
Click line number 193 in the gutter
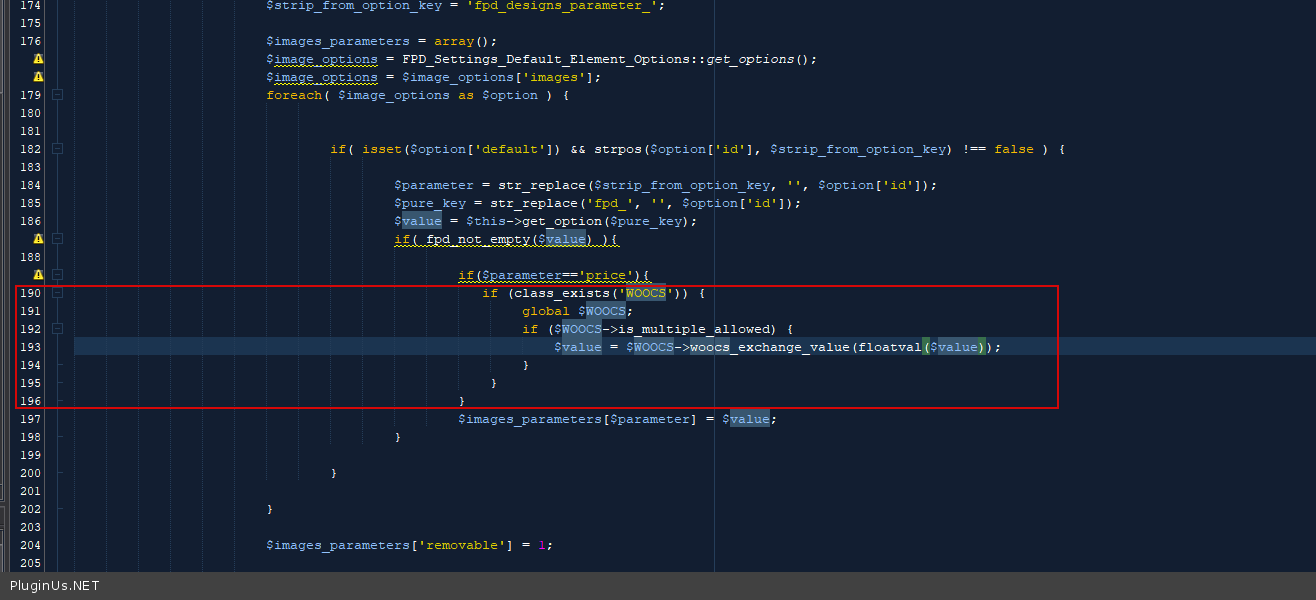[30, 347]
